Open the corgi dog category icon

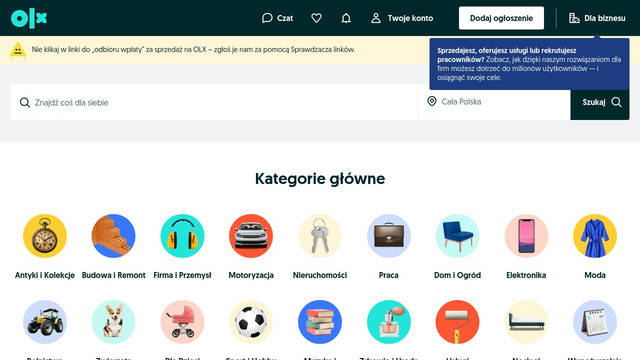(113, 322)
